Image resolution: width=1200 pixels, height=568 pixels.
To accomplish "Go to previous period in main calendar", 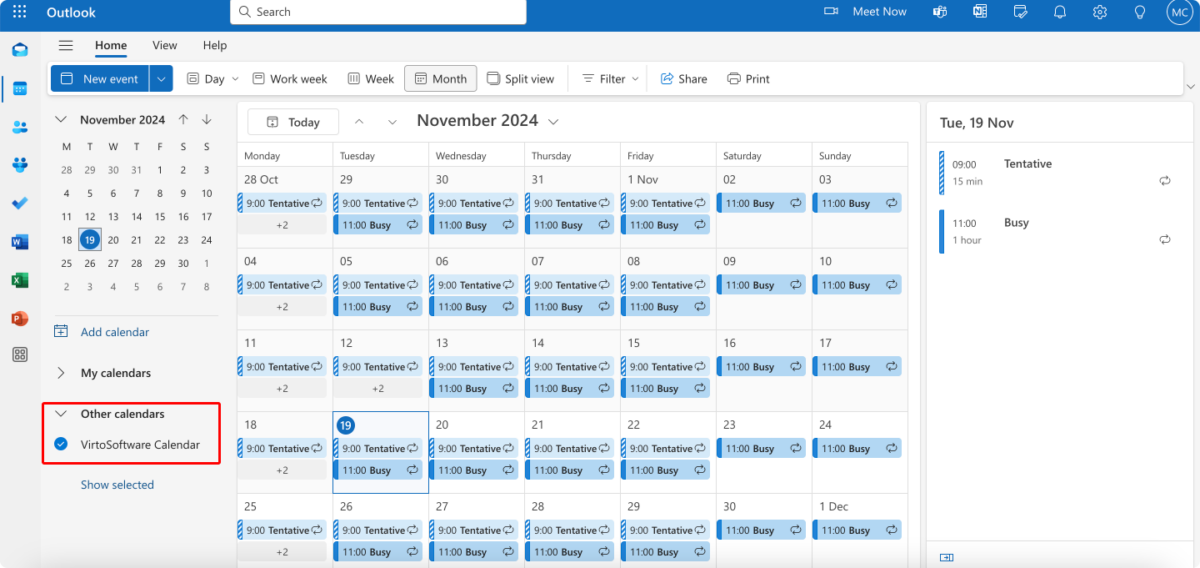I will (359, 121).
